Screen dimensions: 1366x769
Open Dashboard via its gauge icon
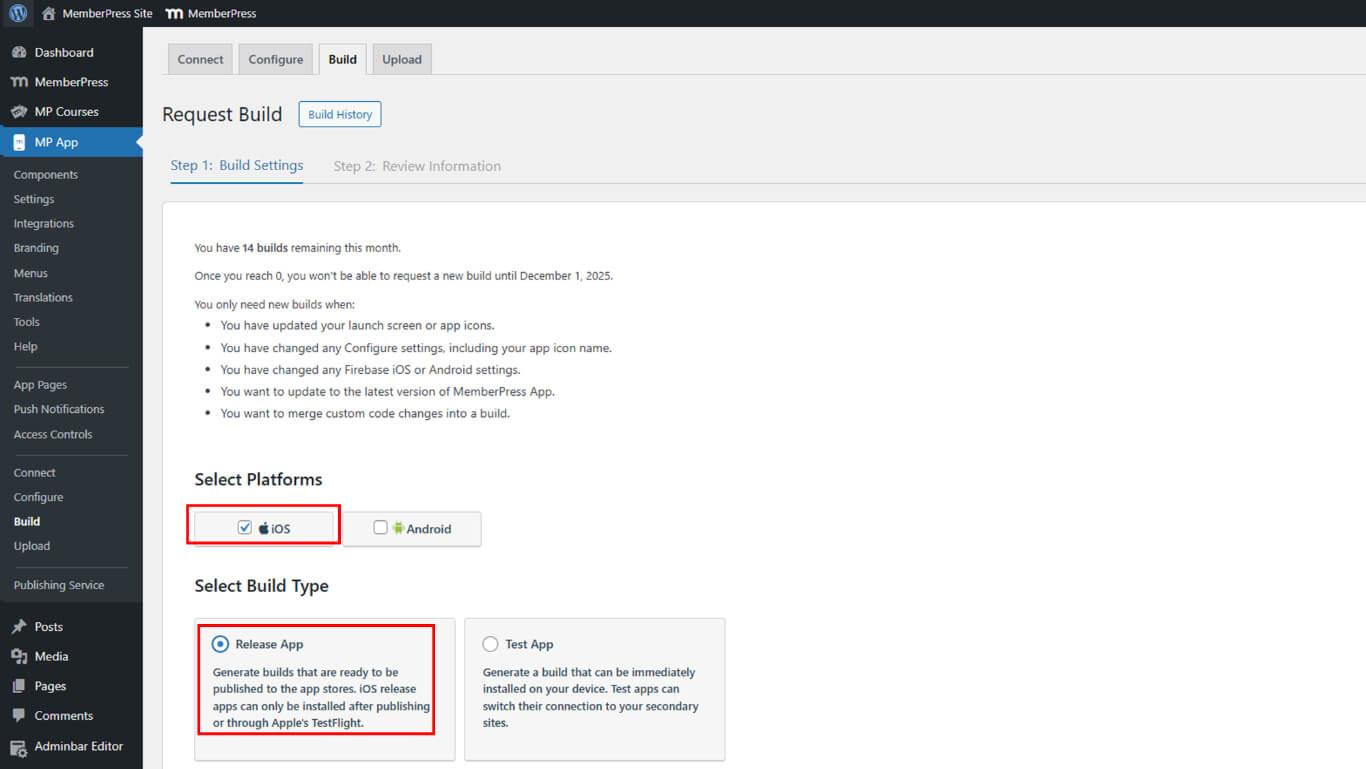[x=19, y=52]
